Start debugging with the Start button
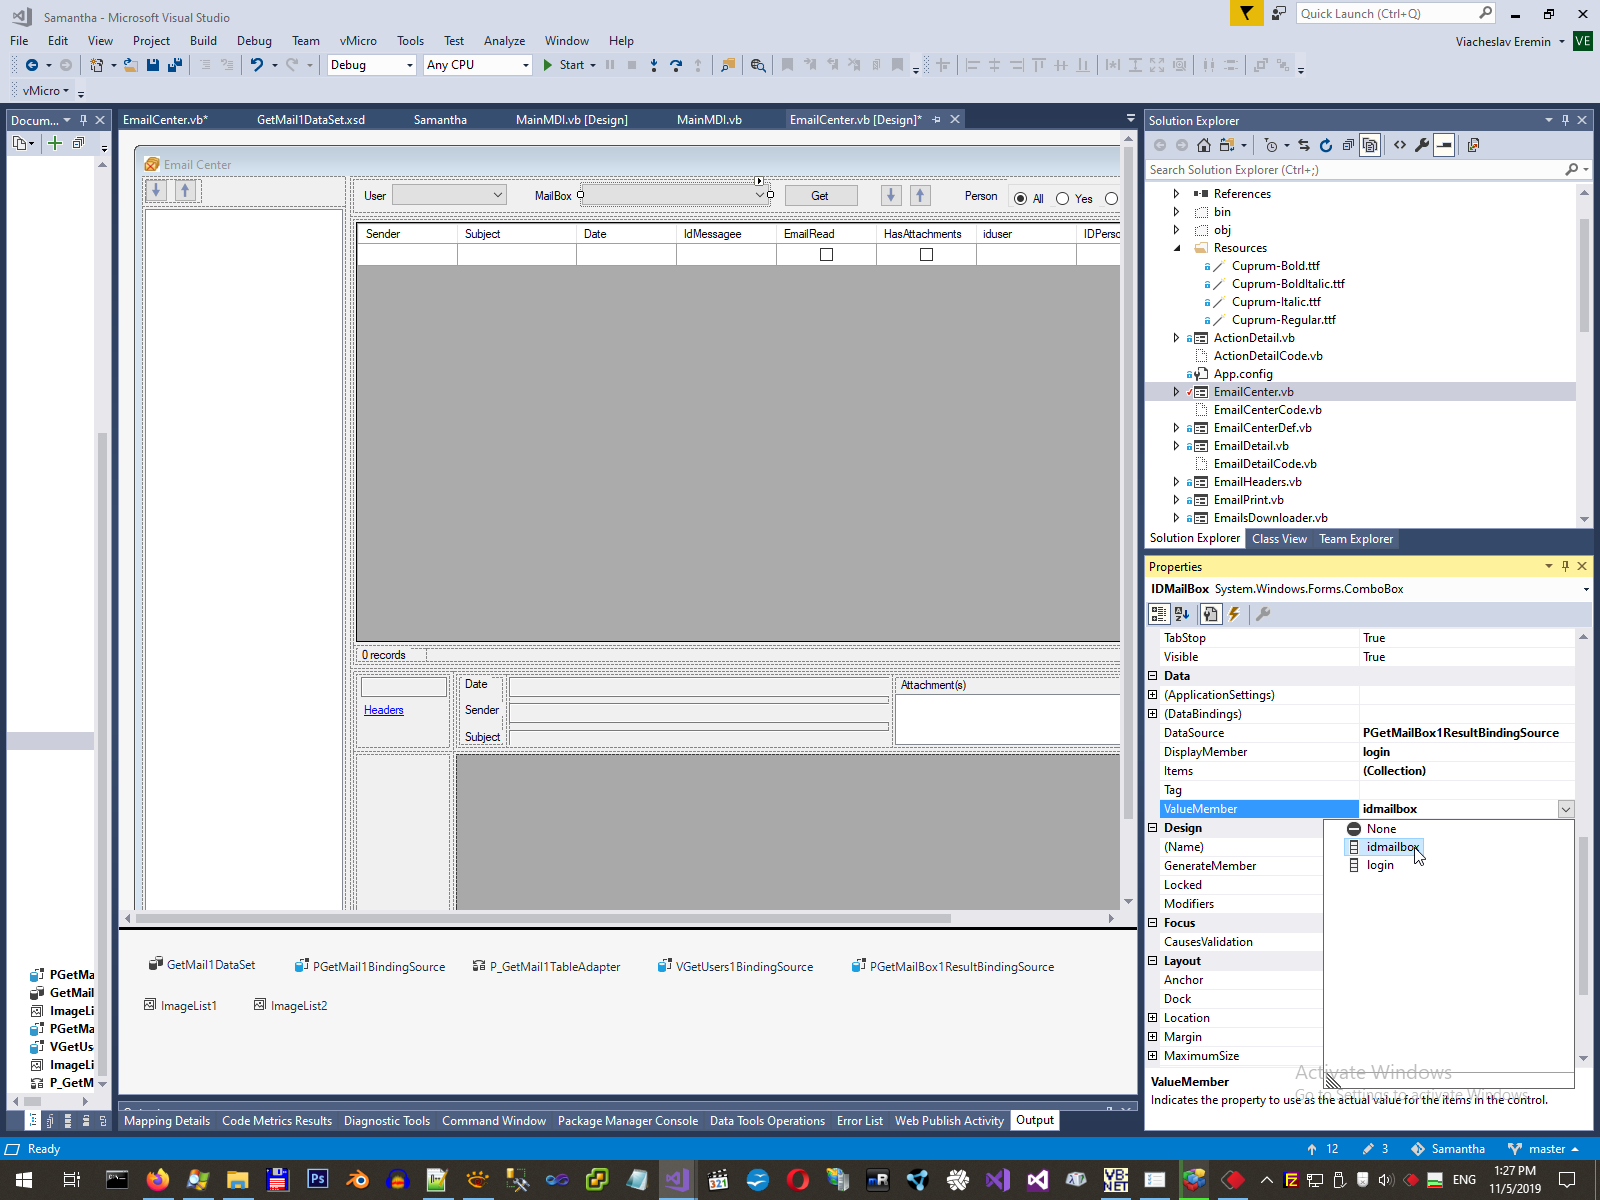Viewport: 1600px width, 1200px height. [x=569, y=65]
